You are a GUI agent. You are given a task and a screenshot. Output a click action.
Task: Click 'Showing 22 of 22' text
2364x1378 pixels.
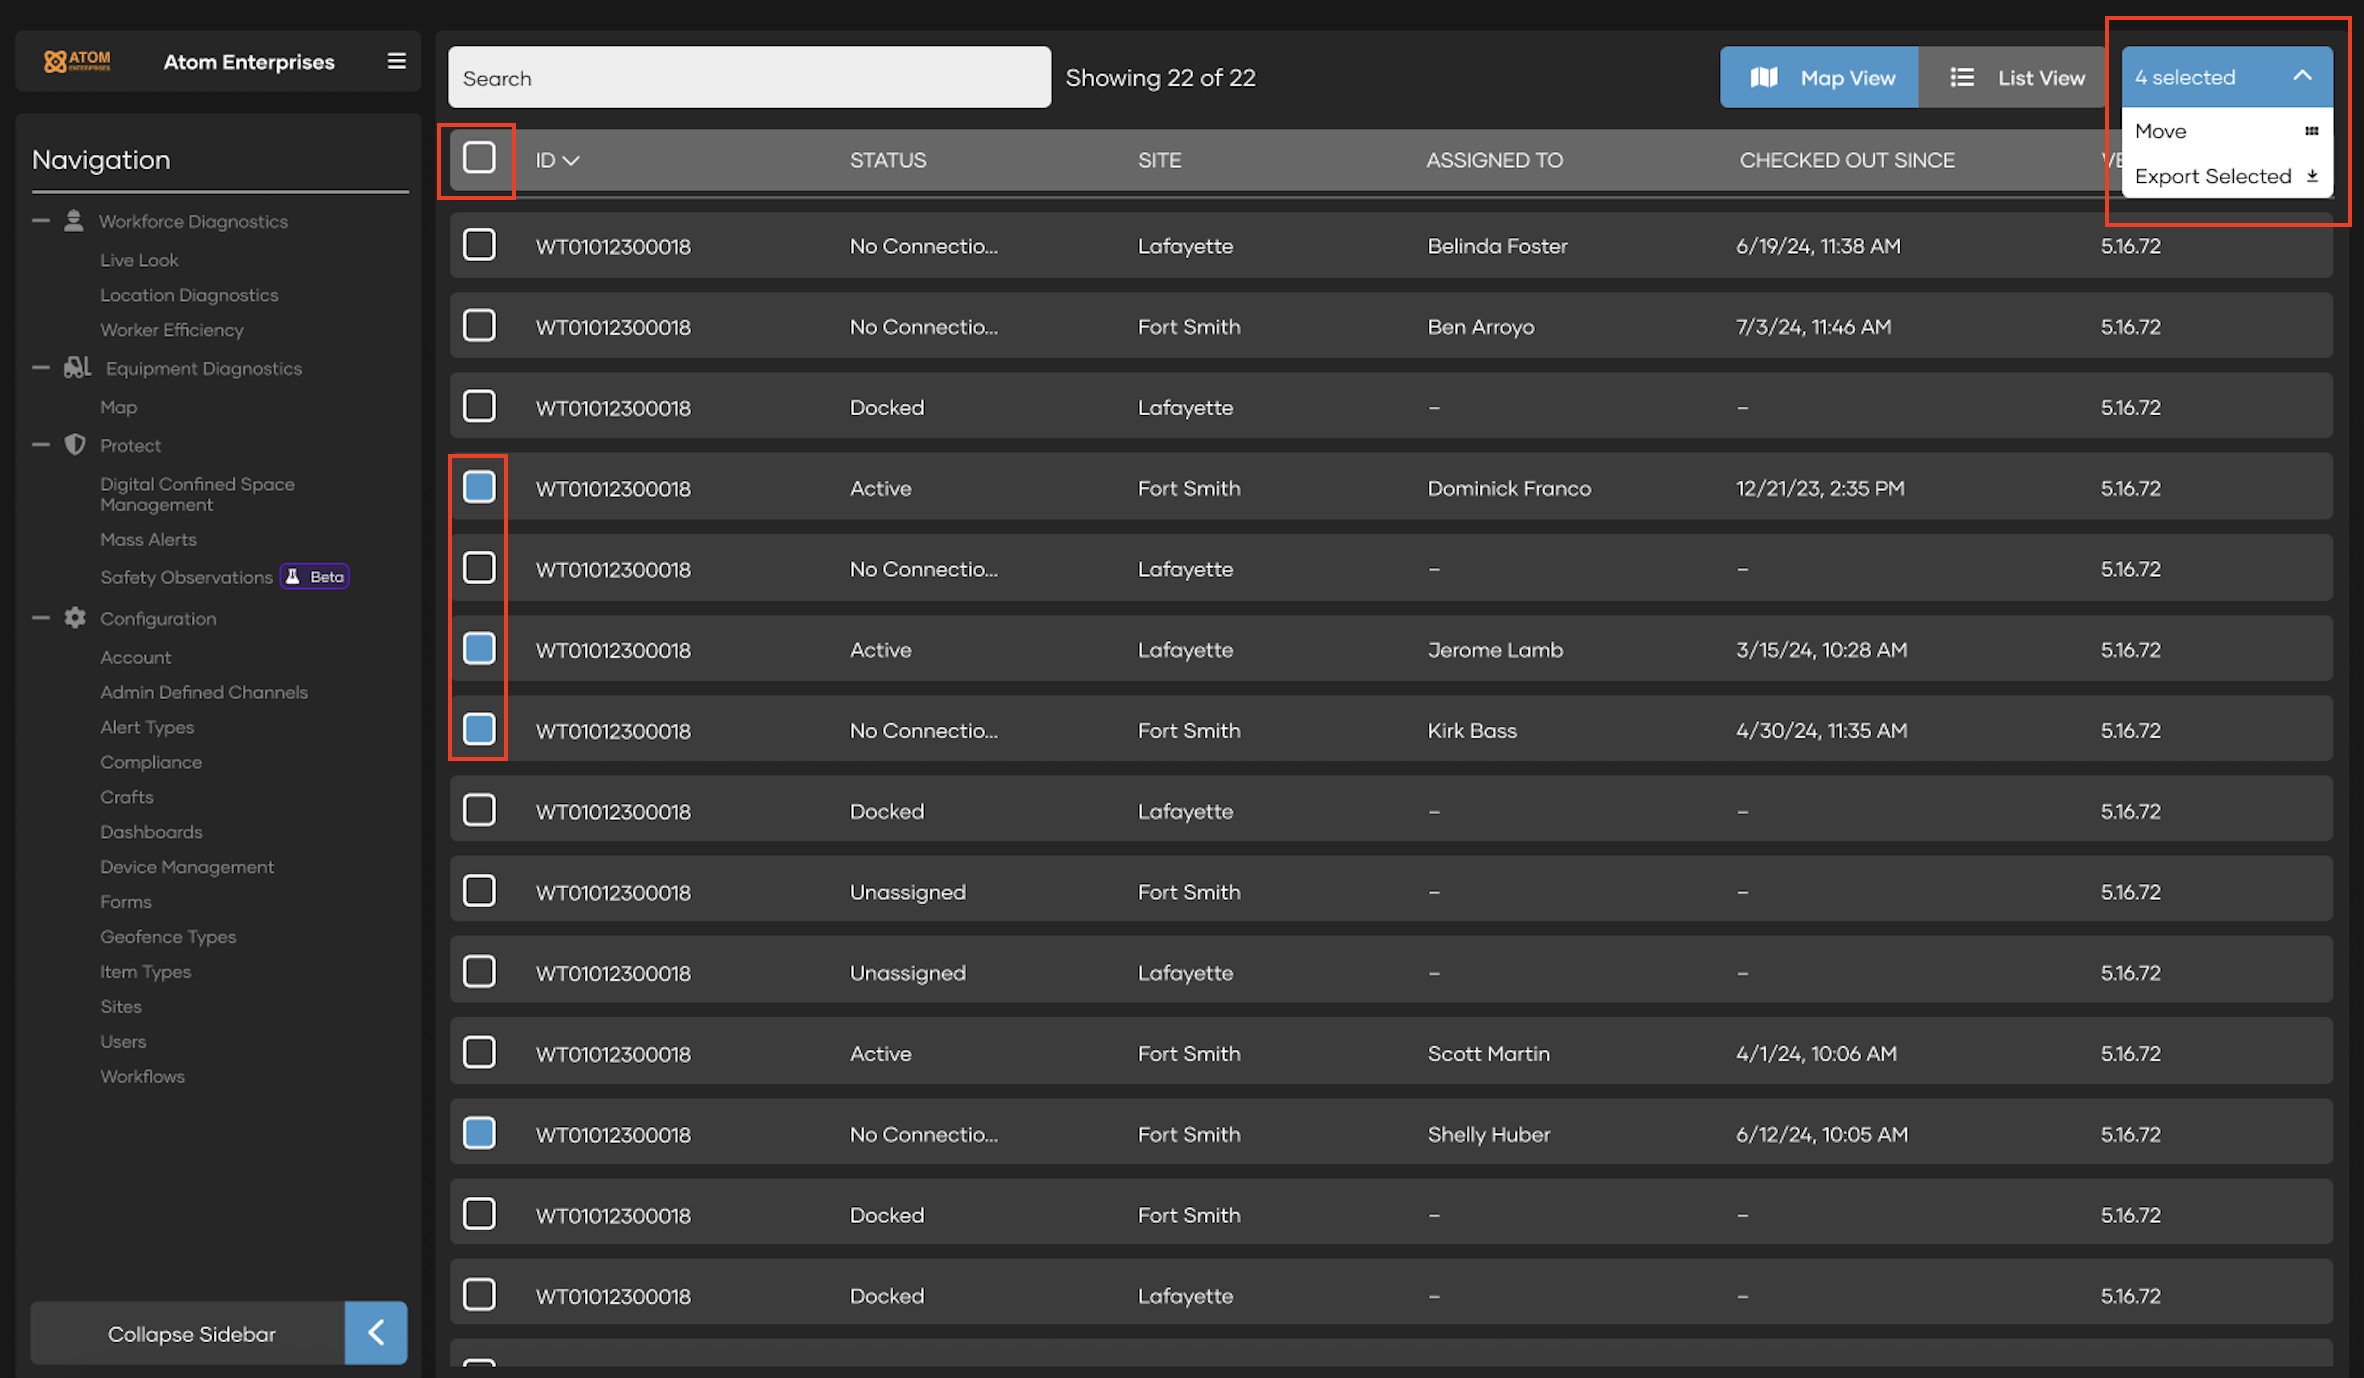click(1160, 77)
